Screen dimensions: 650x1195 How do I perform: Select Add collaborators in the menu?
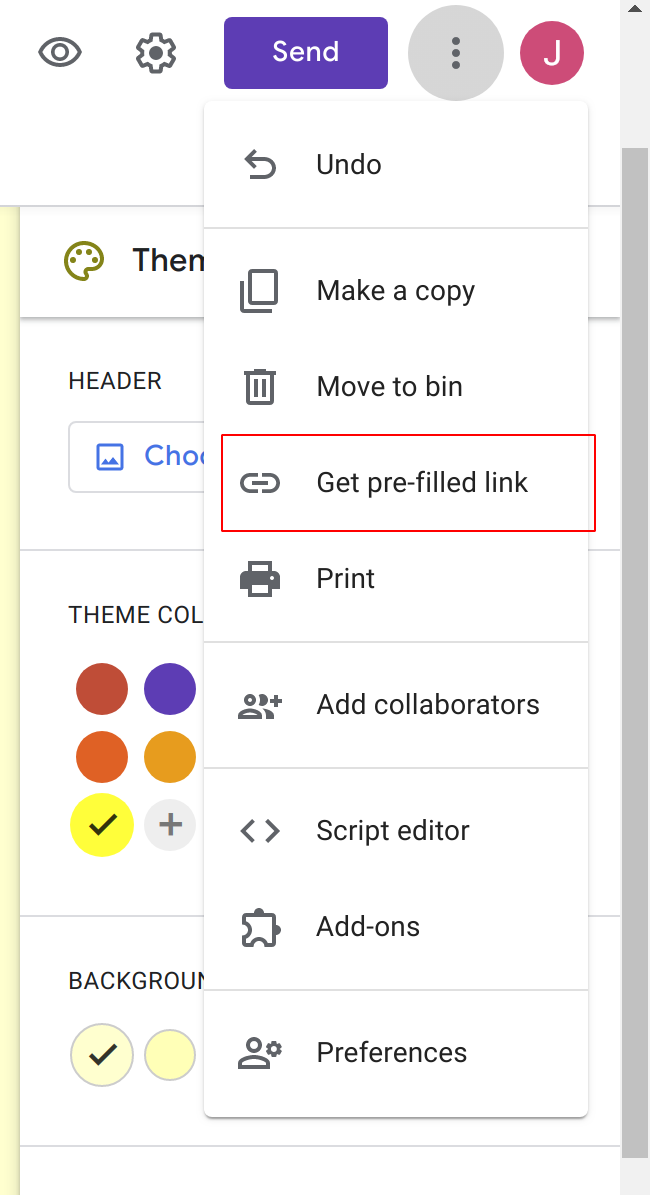pyautogui.click(x=427, y=704)
